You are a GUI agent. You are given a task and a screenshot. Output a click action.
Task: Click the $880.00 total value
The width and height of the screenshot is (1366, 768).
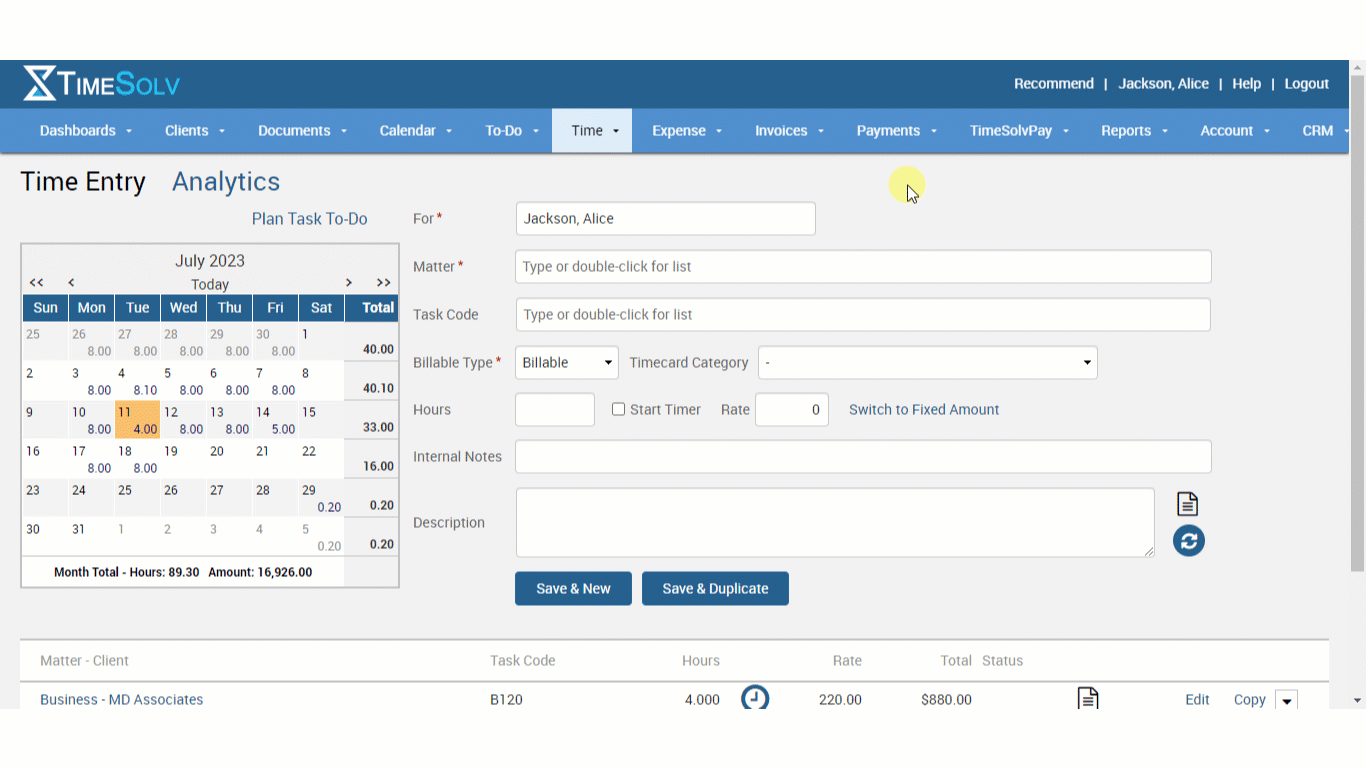click(946, 700)
